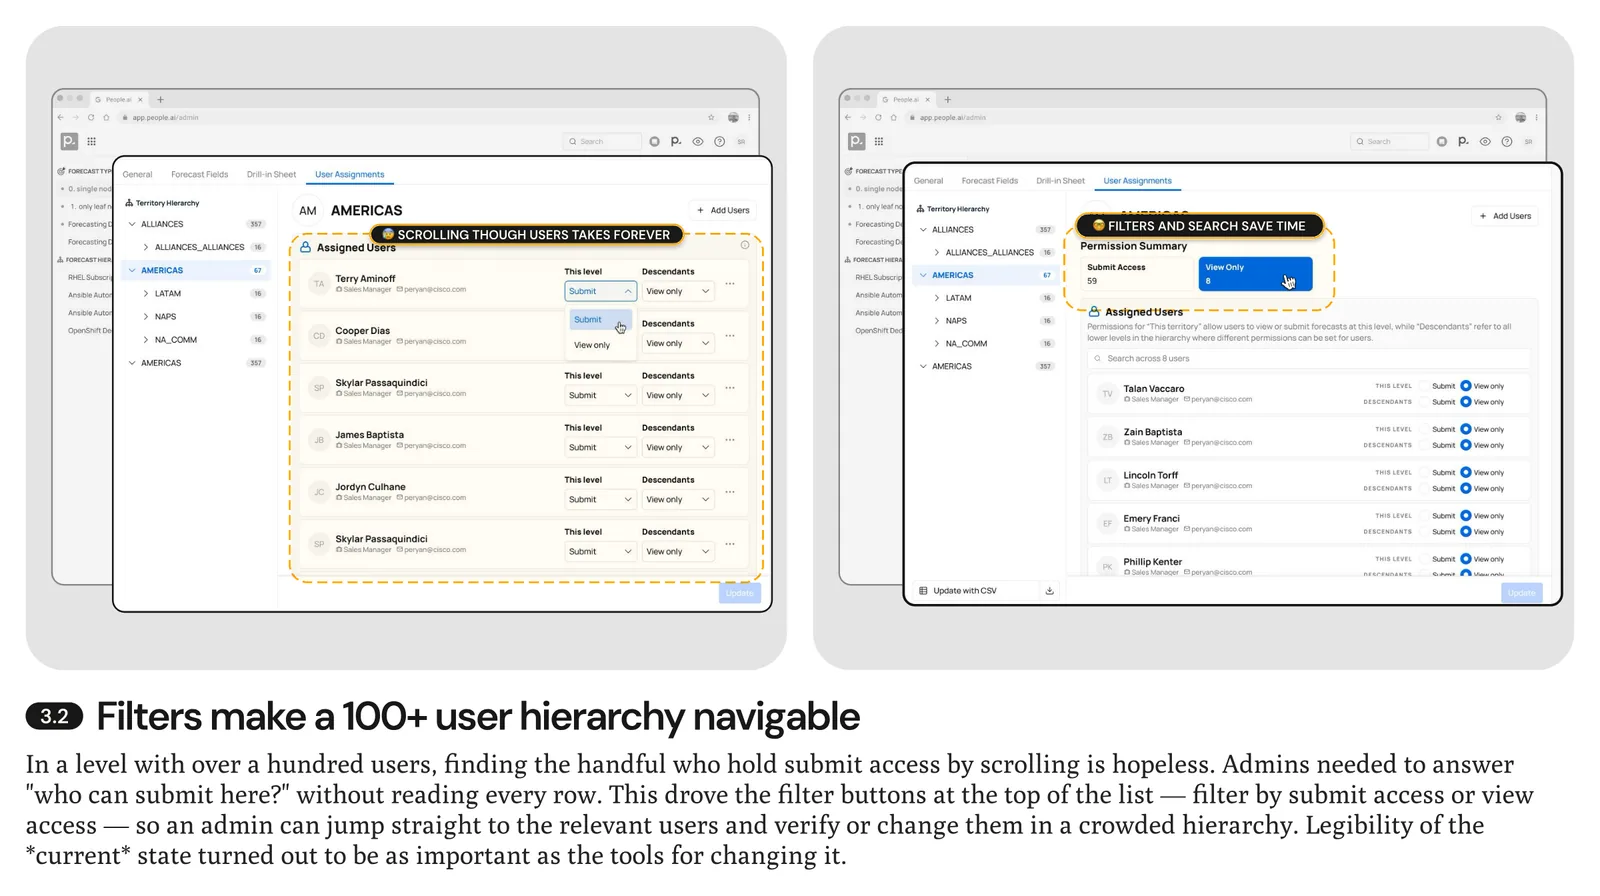Expand the NA_COMM node in the right mockup
The width and height of the screenshot is (1600, 896).
(937, 344)
